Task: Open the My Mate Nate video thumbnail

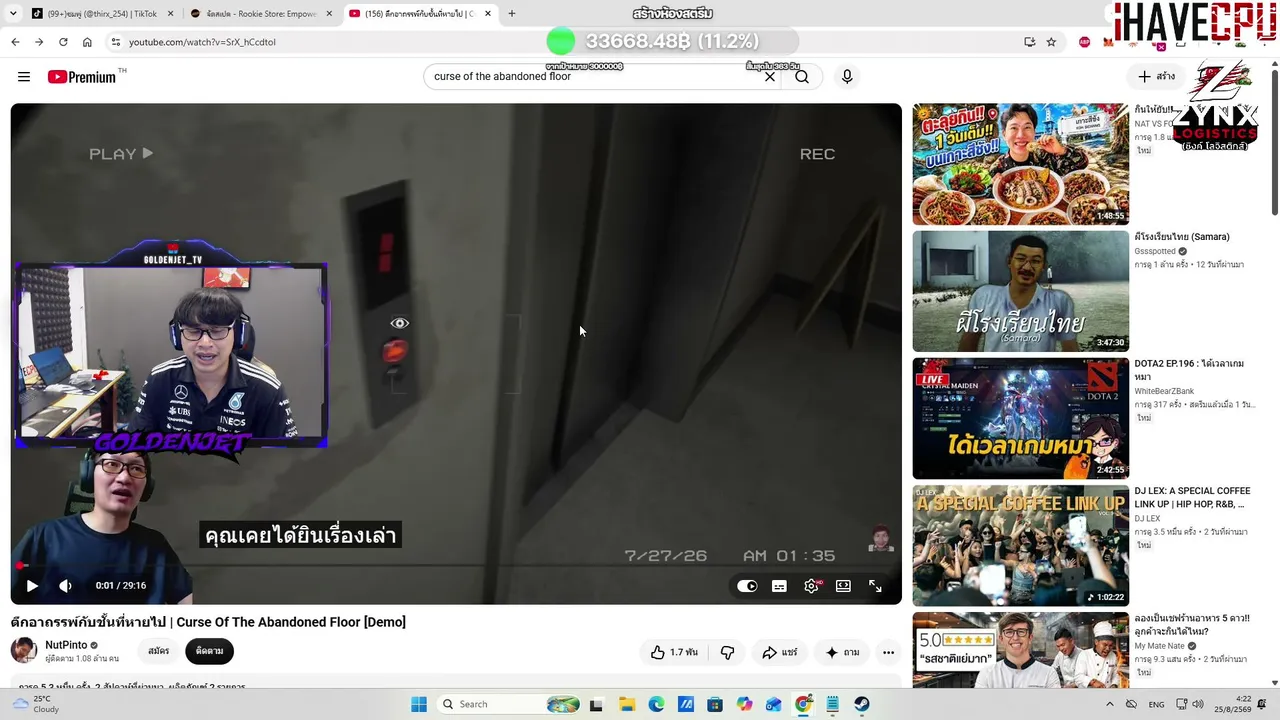Action: (1020, 650)
